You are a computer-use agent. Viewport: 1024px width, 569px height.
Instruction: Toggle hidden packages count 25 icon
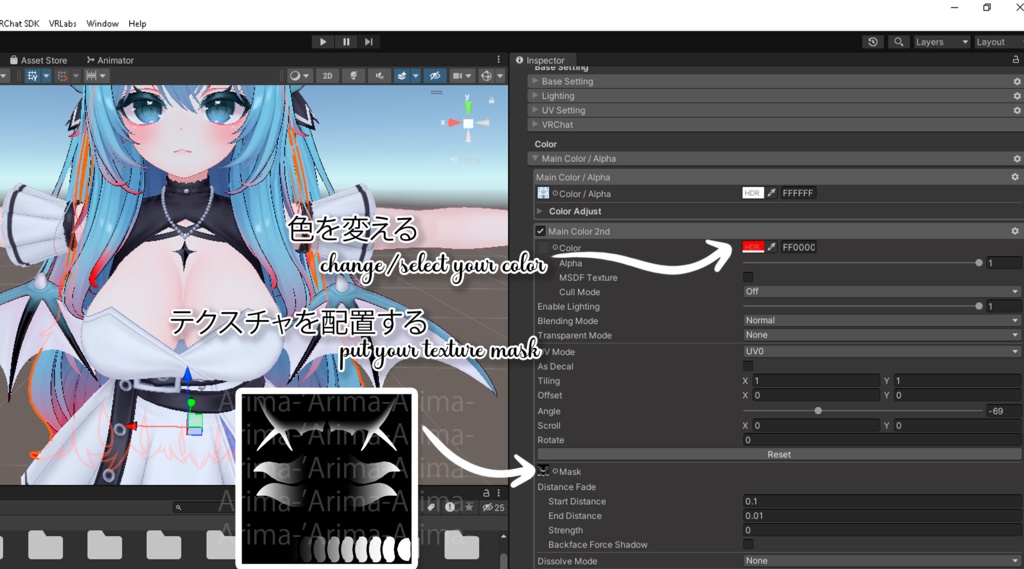click(493, 508)
